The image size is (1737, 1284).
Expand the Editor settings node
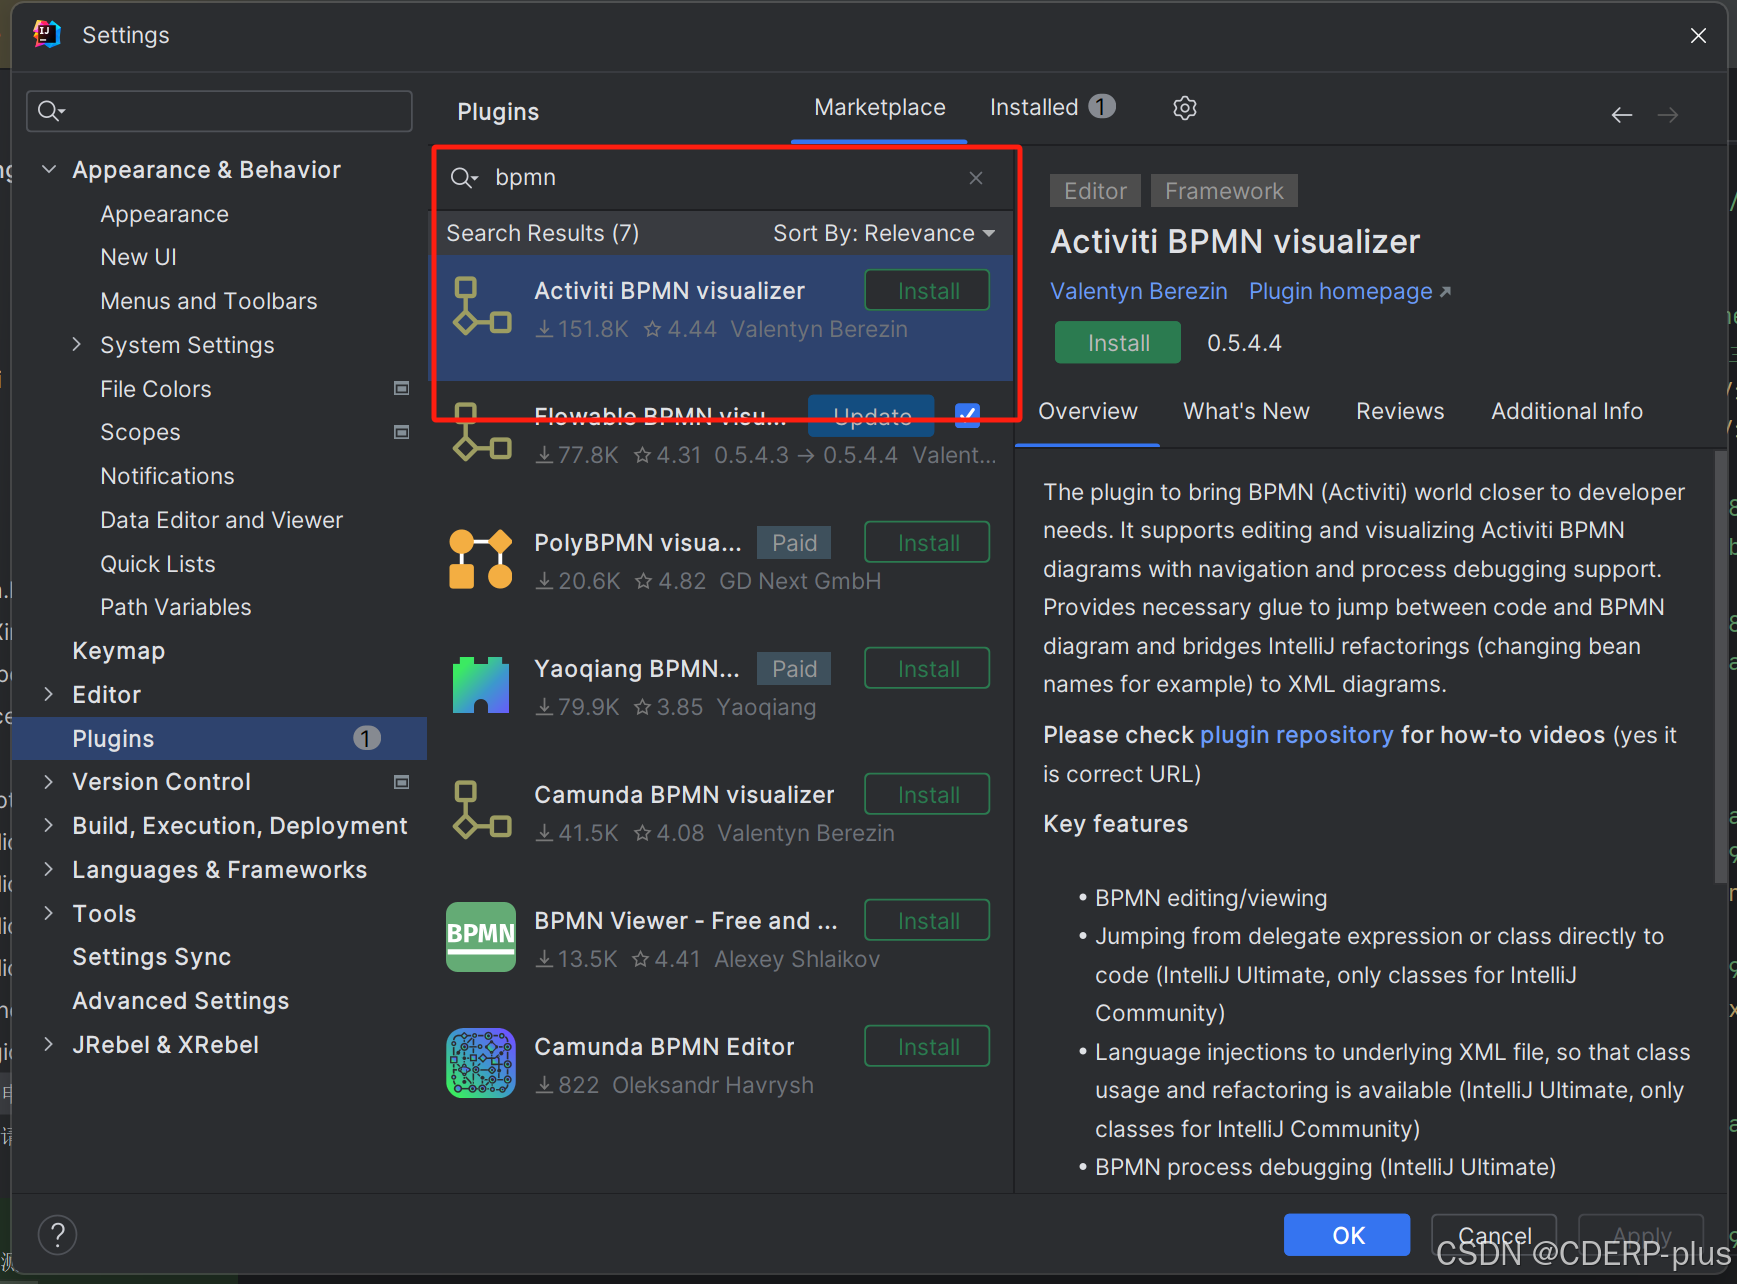(x=48, y=694)
